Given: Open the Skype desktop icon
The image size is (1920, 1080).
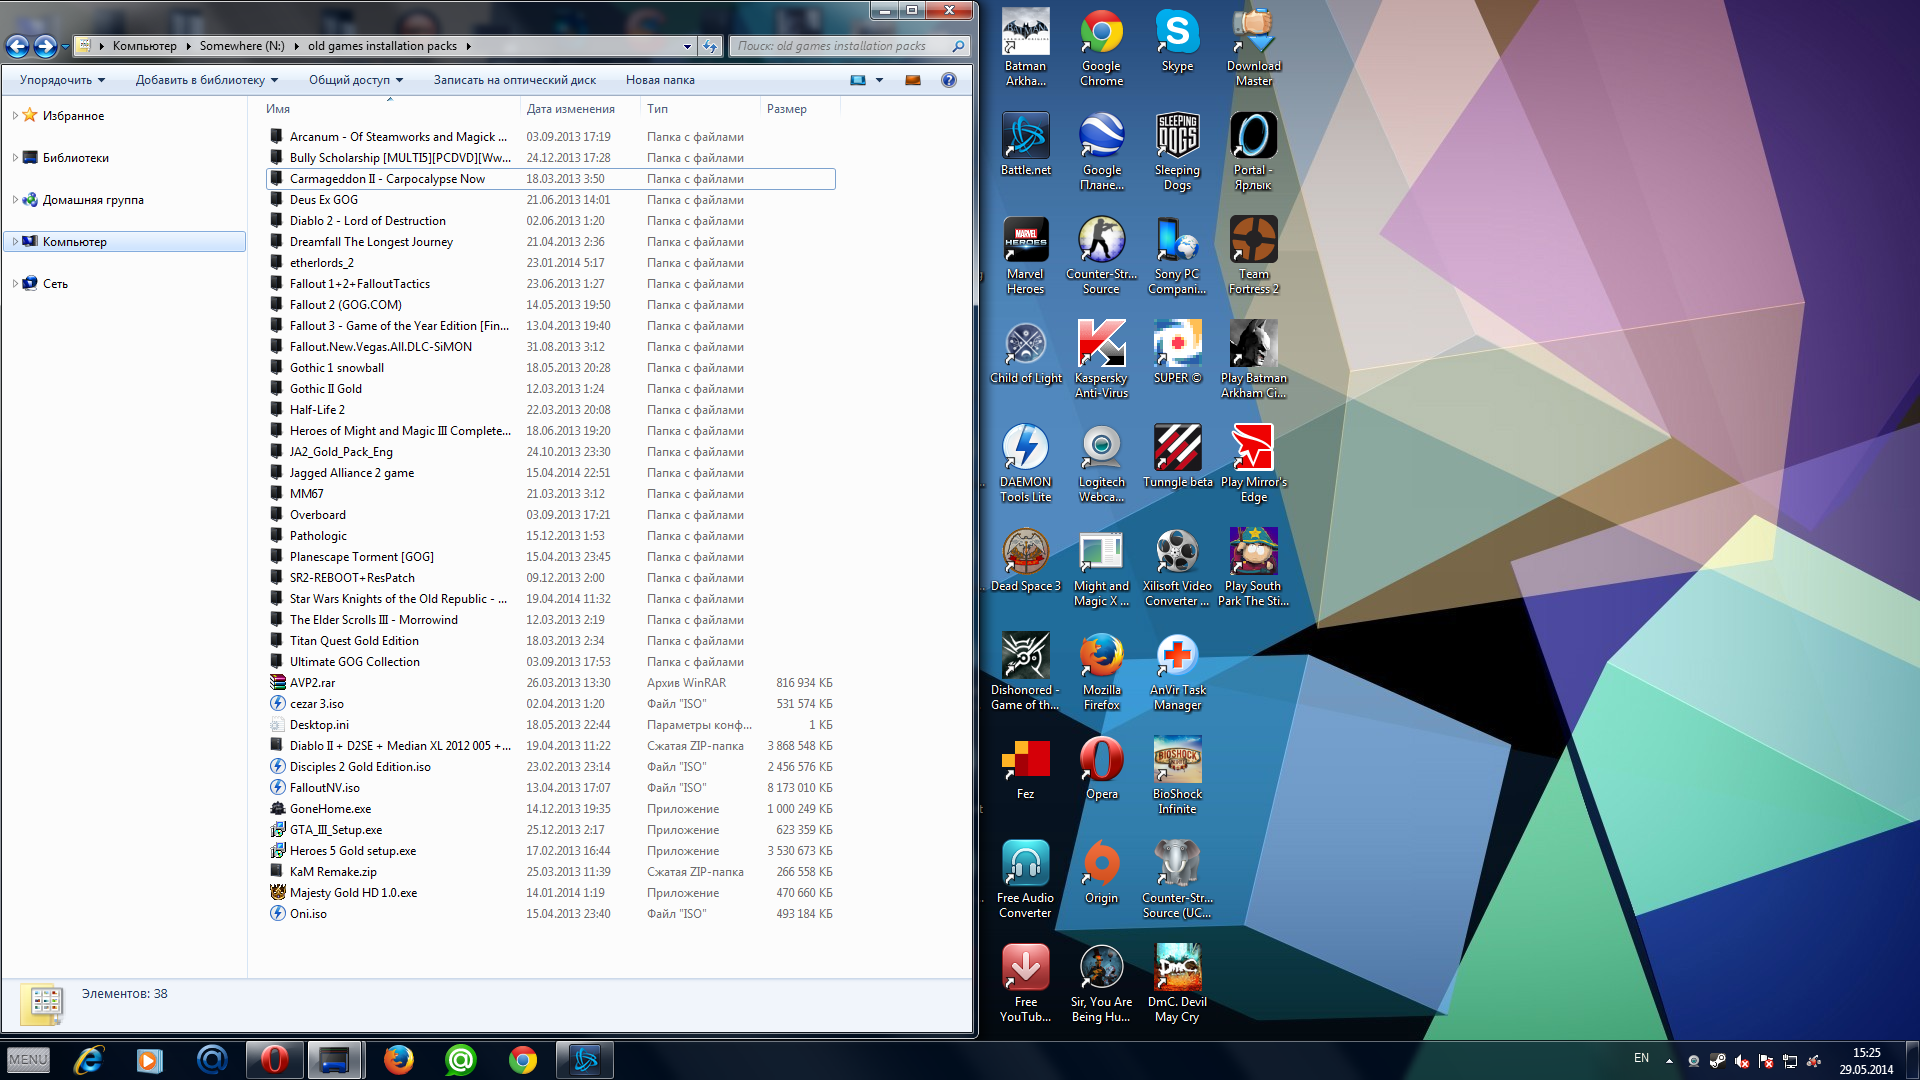Looking at the screenshot, I should click(1177, 40).
